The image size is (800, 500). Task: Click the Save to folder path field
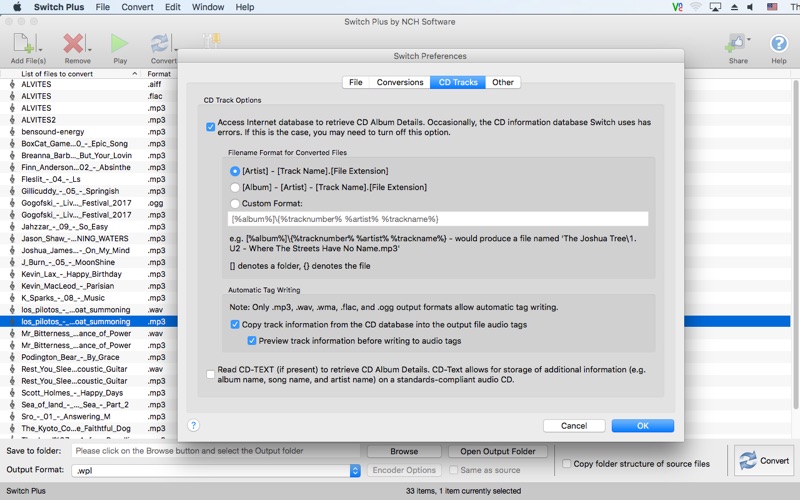[x=215, y=451]
